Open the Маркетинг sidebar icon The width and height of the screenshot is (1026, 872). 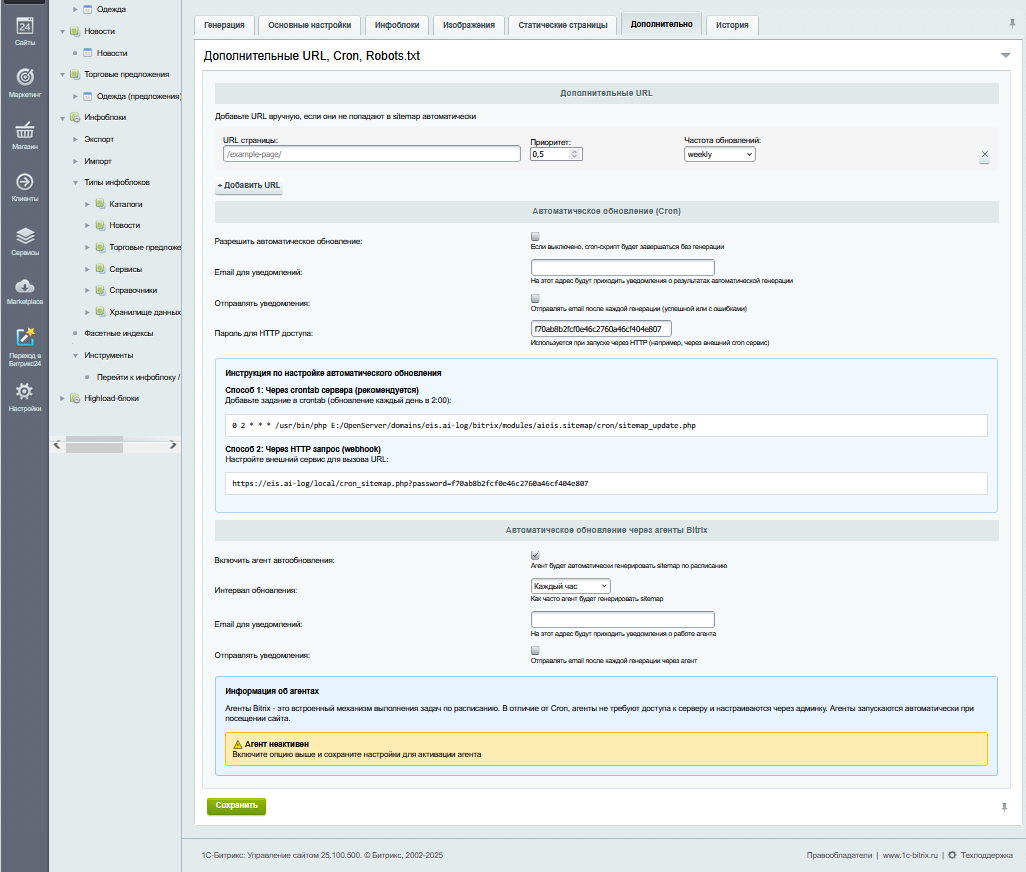[25, 82]
